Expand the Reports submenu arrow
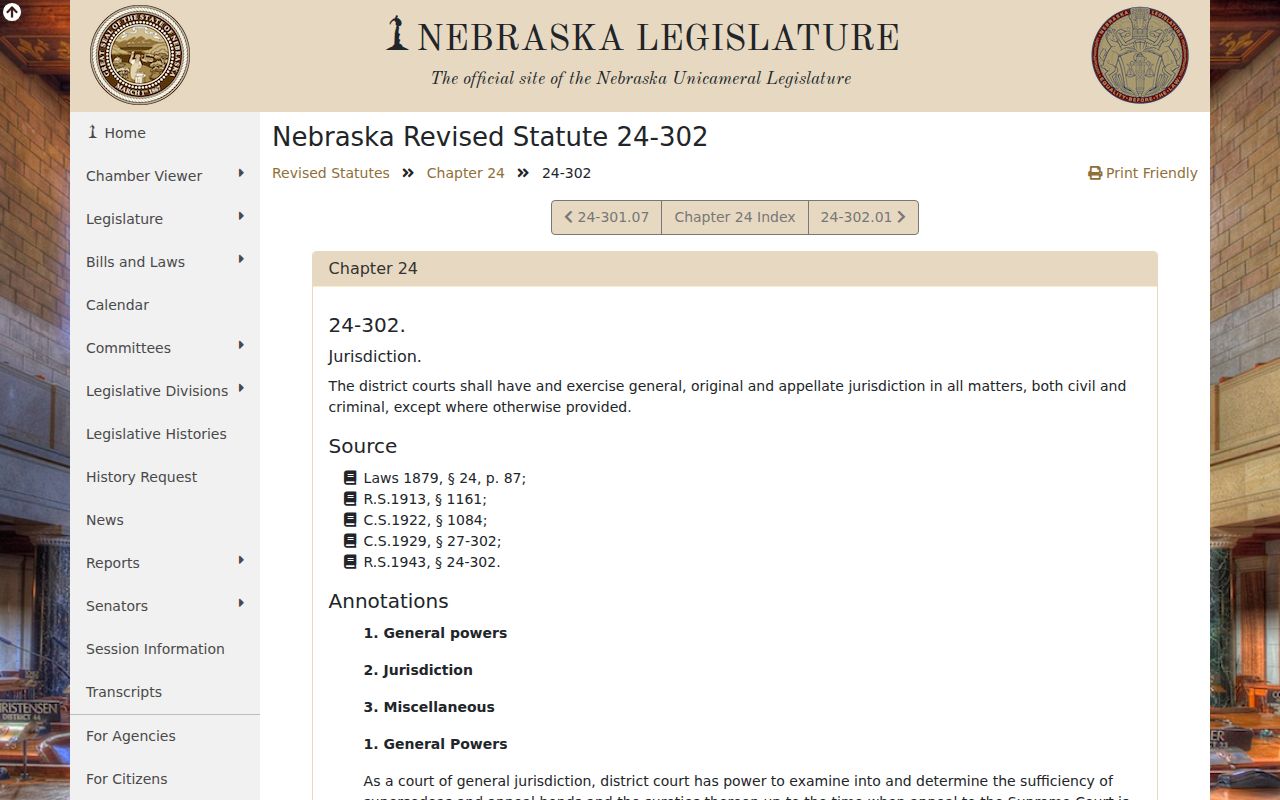 point(241,561)
